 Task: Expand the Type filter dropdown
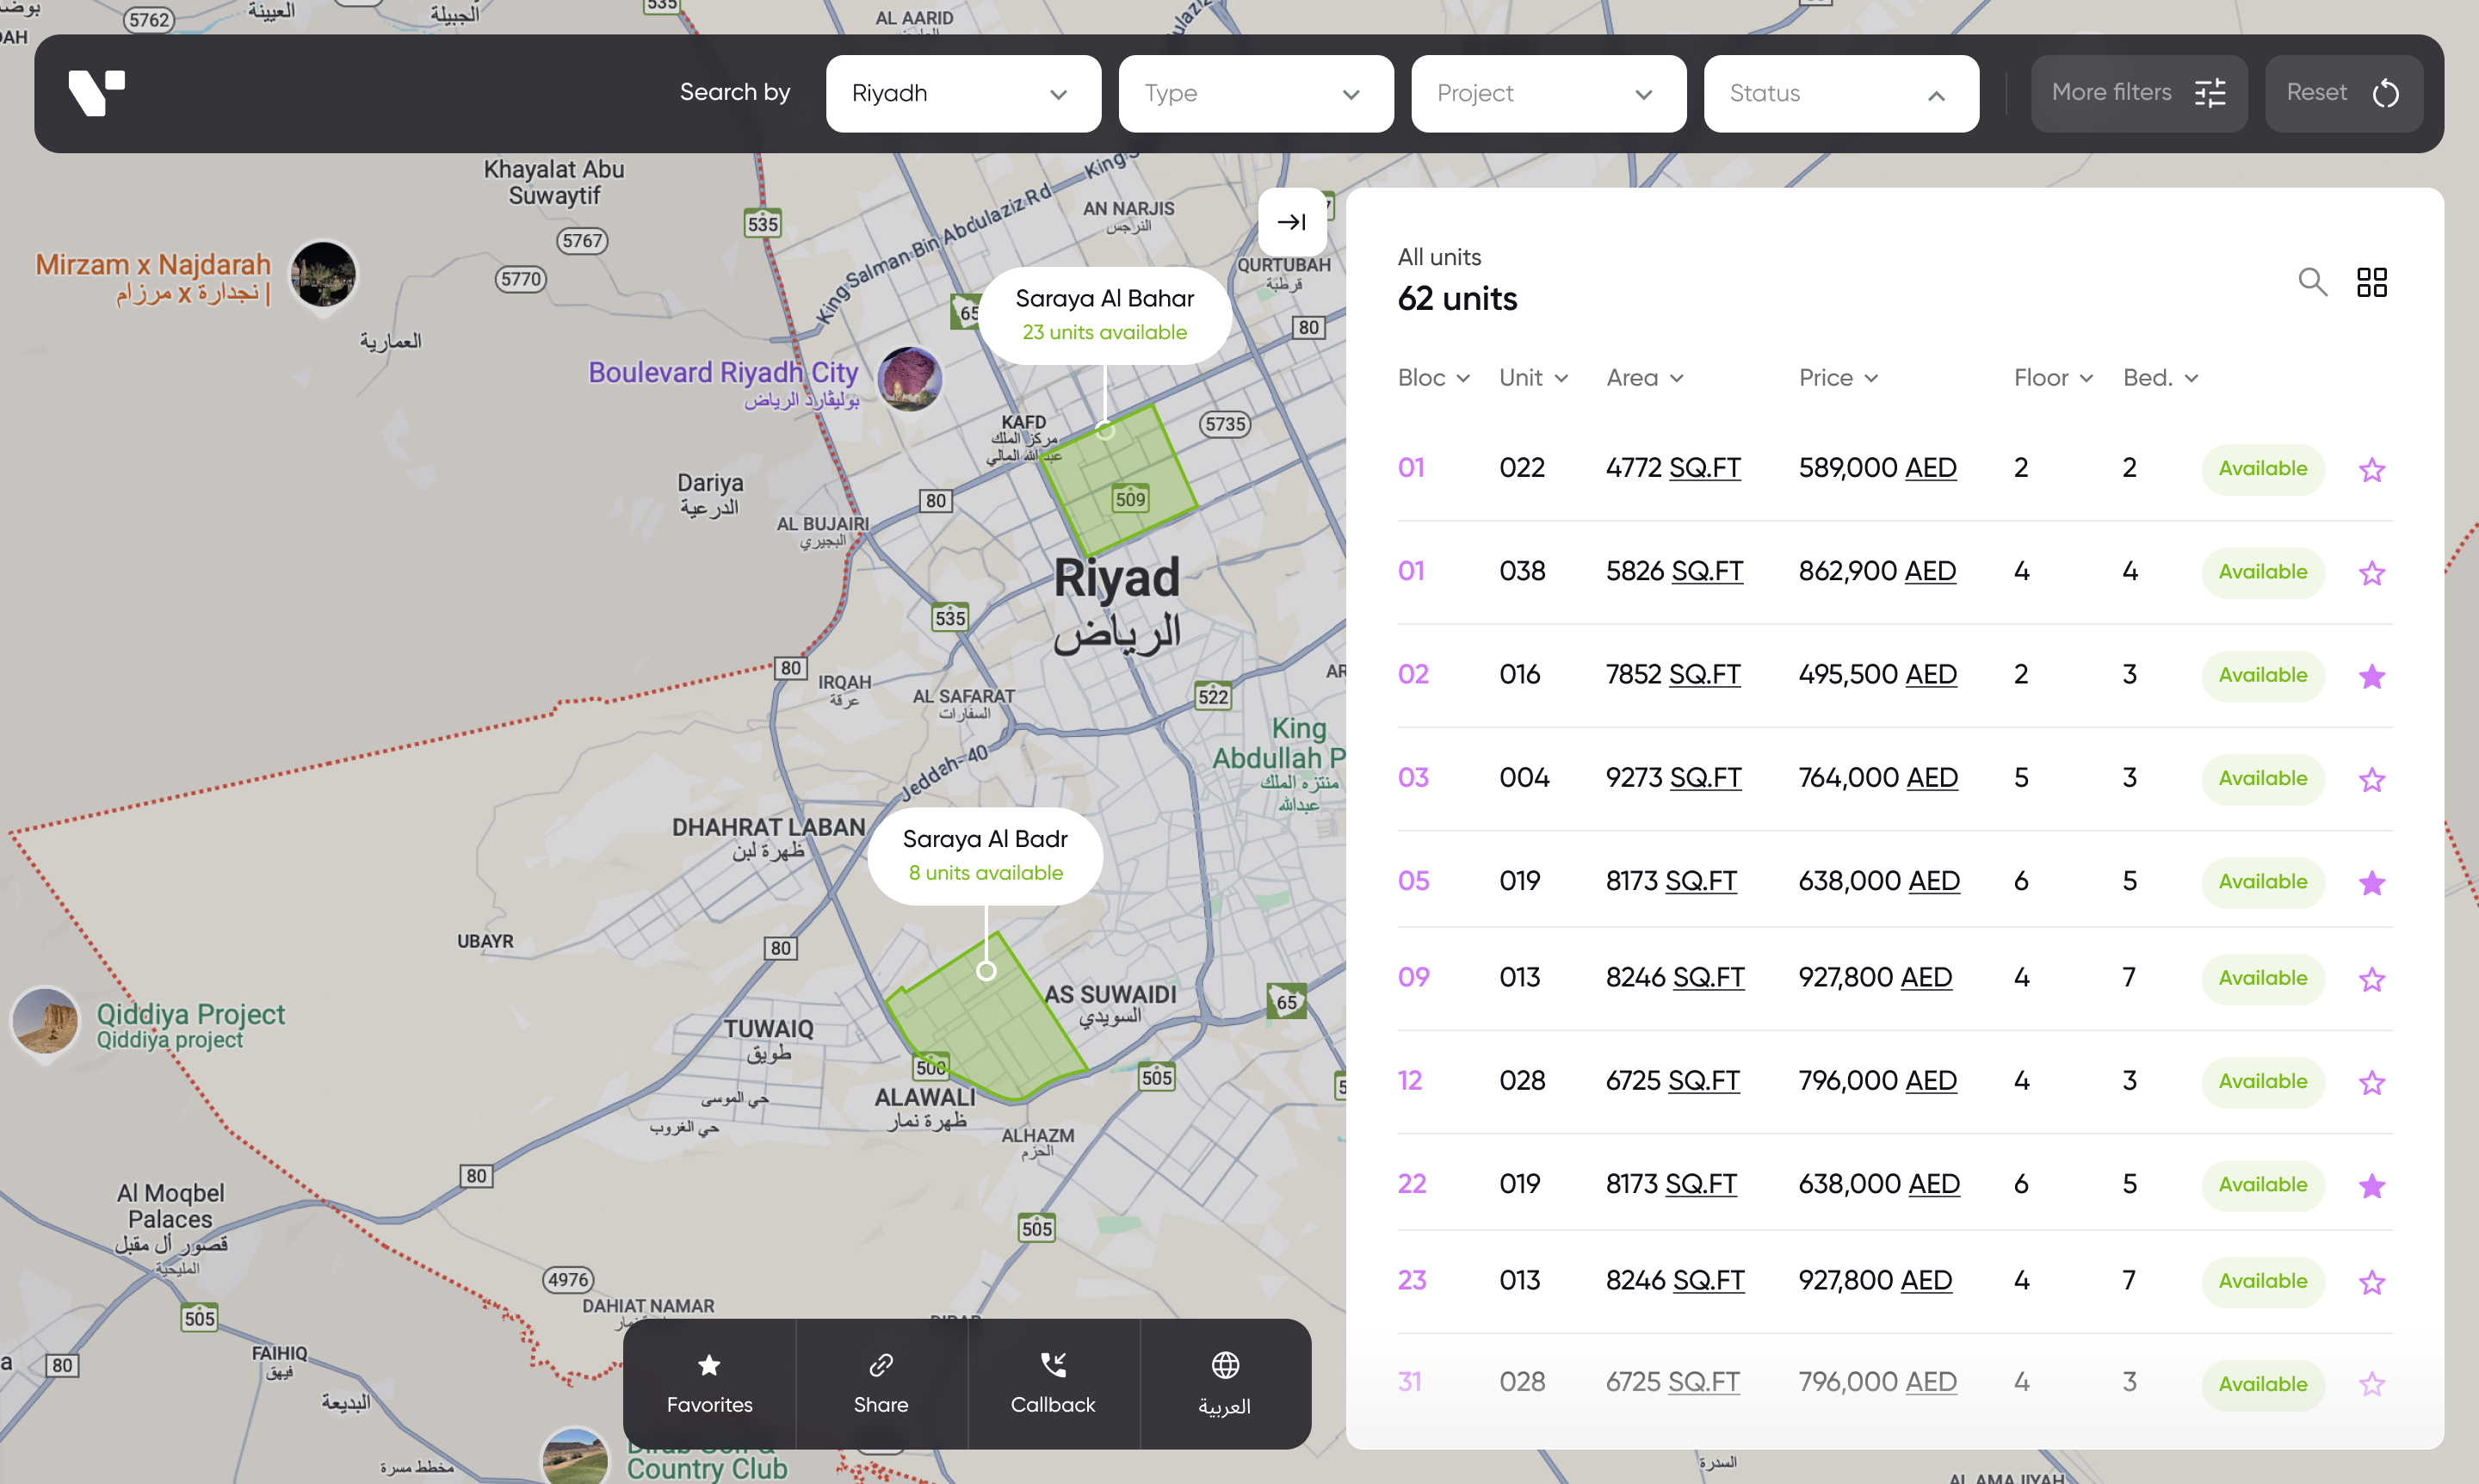coord(1255,94)
